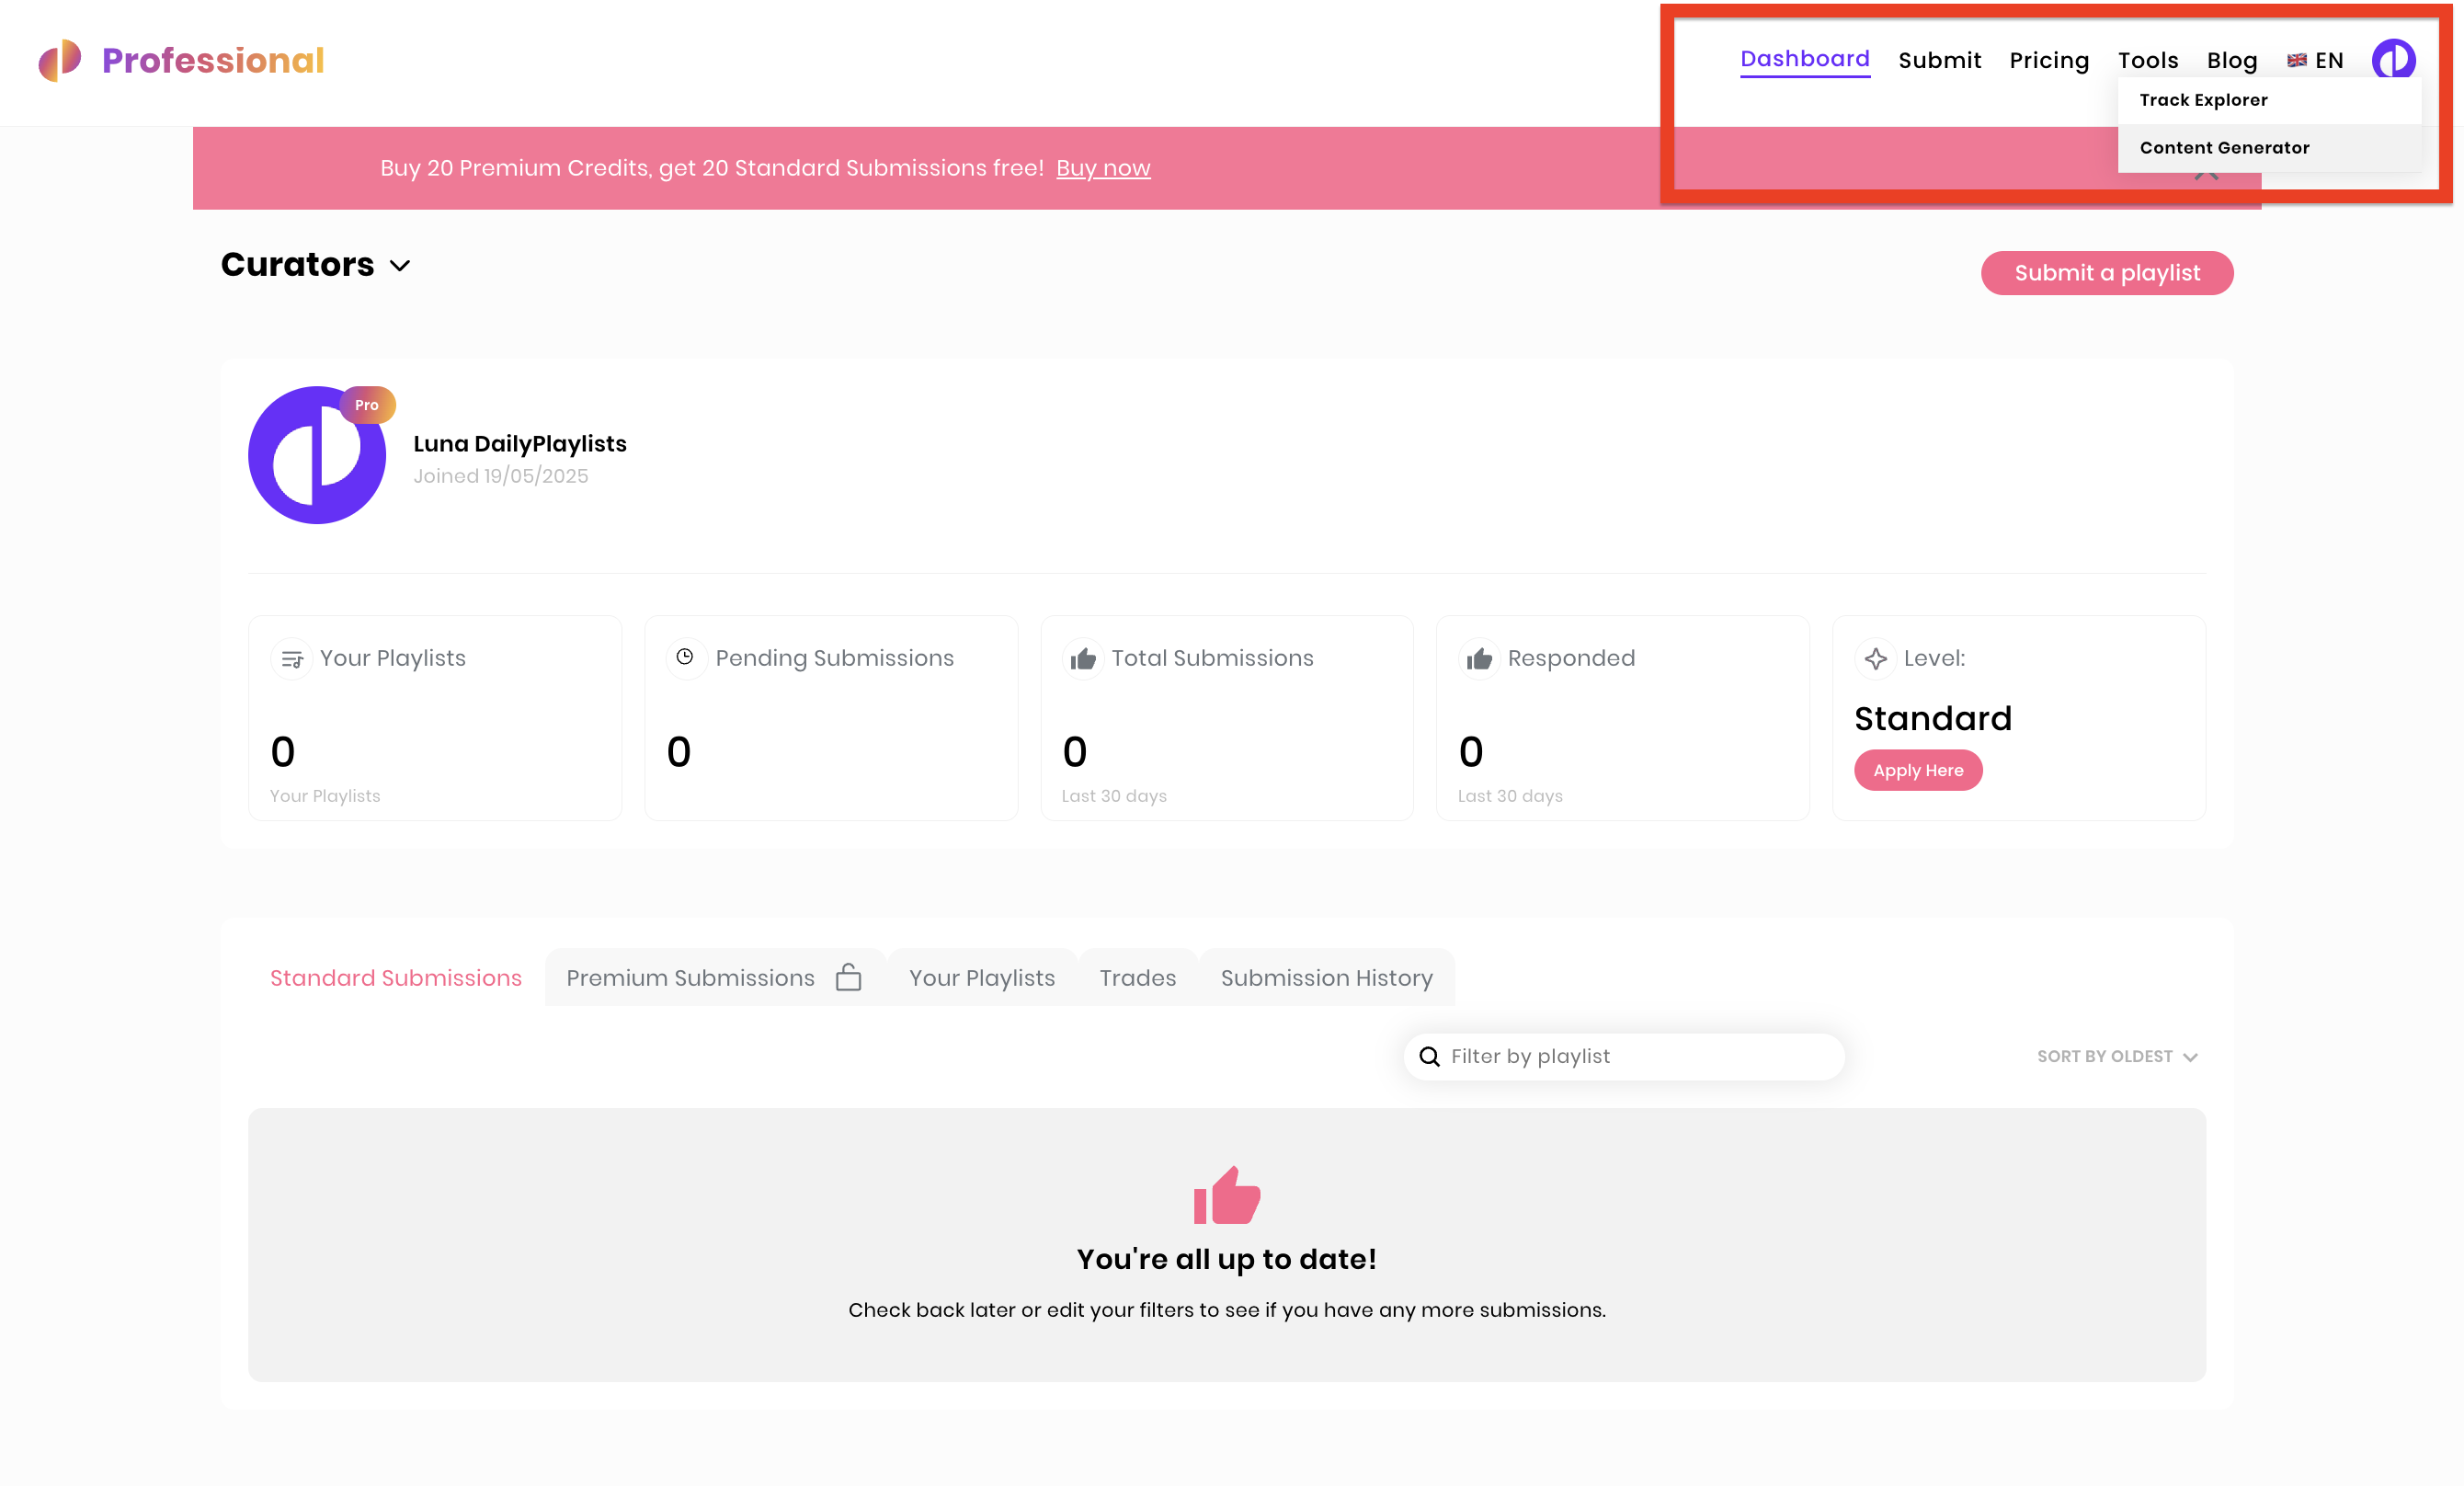This screenshot has height=1486, width=2464.
Task: Open the user avatar menu in header
Action: tap(2392, 59)
